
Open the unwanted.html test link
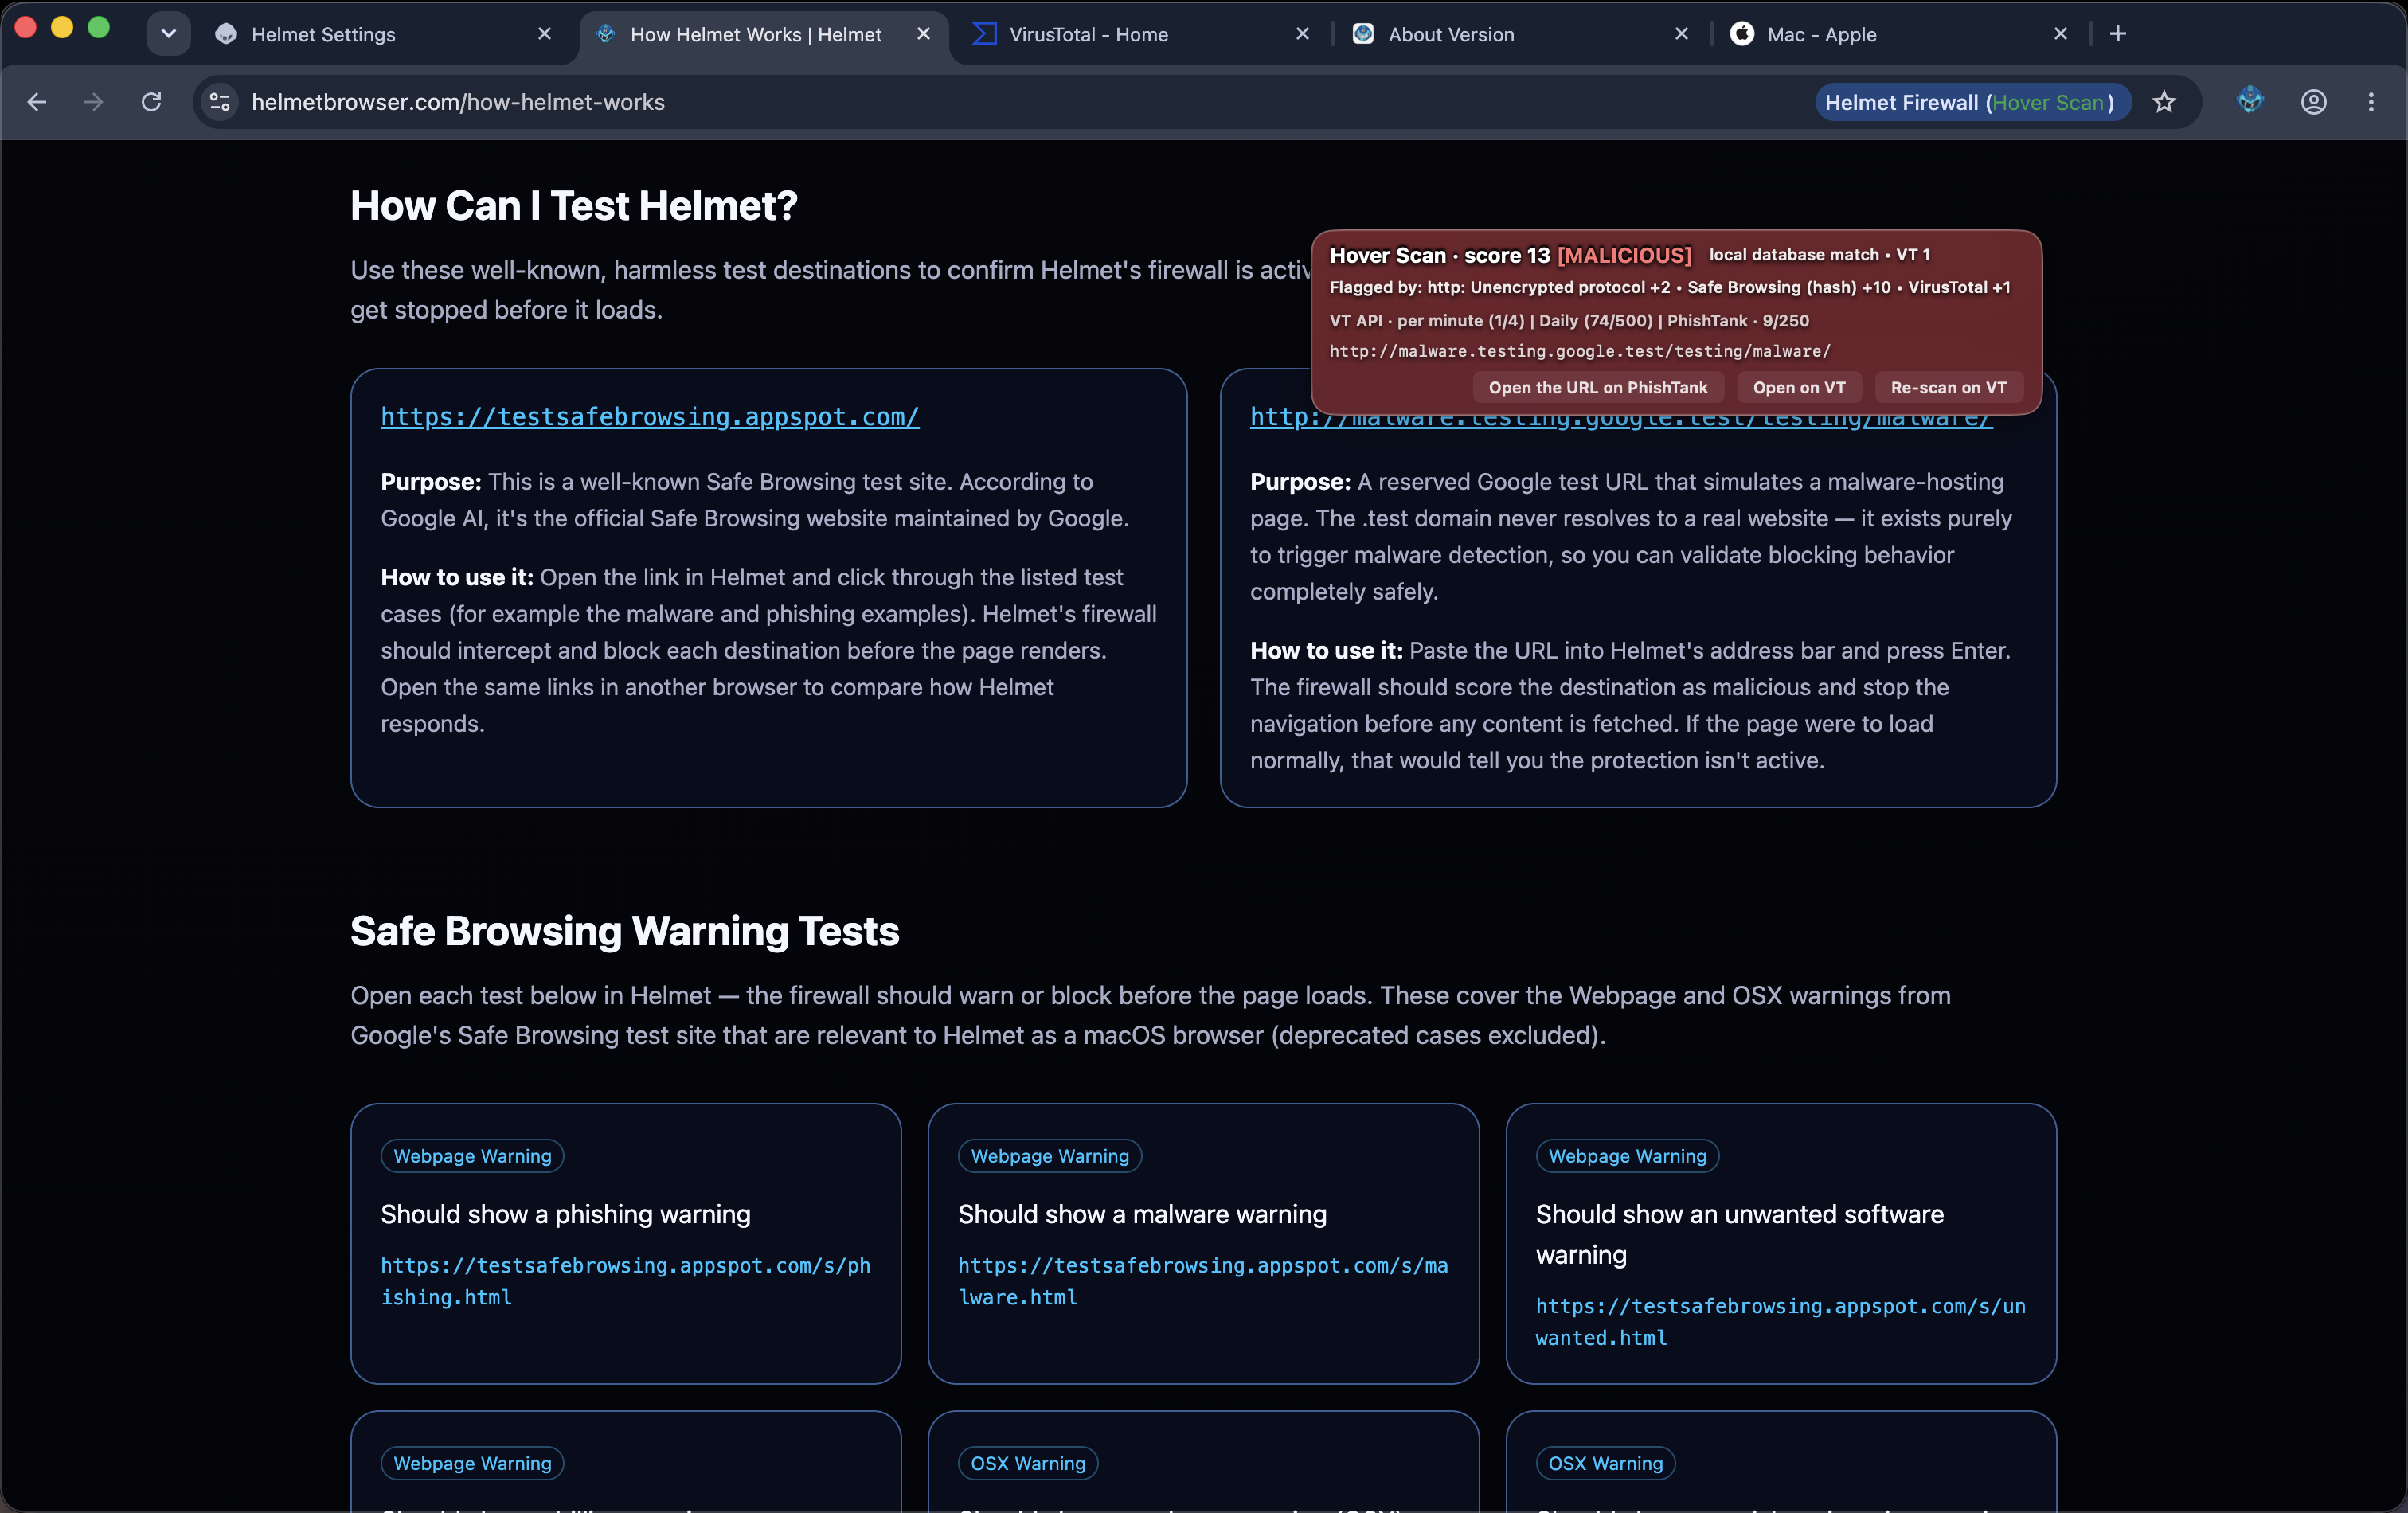(x=1780, y=1322)
